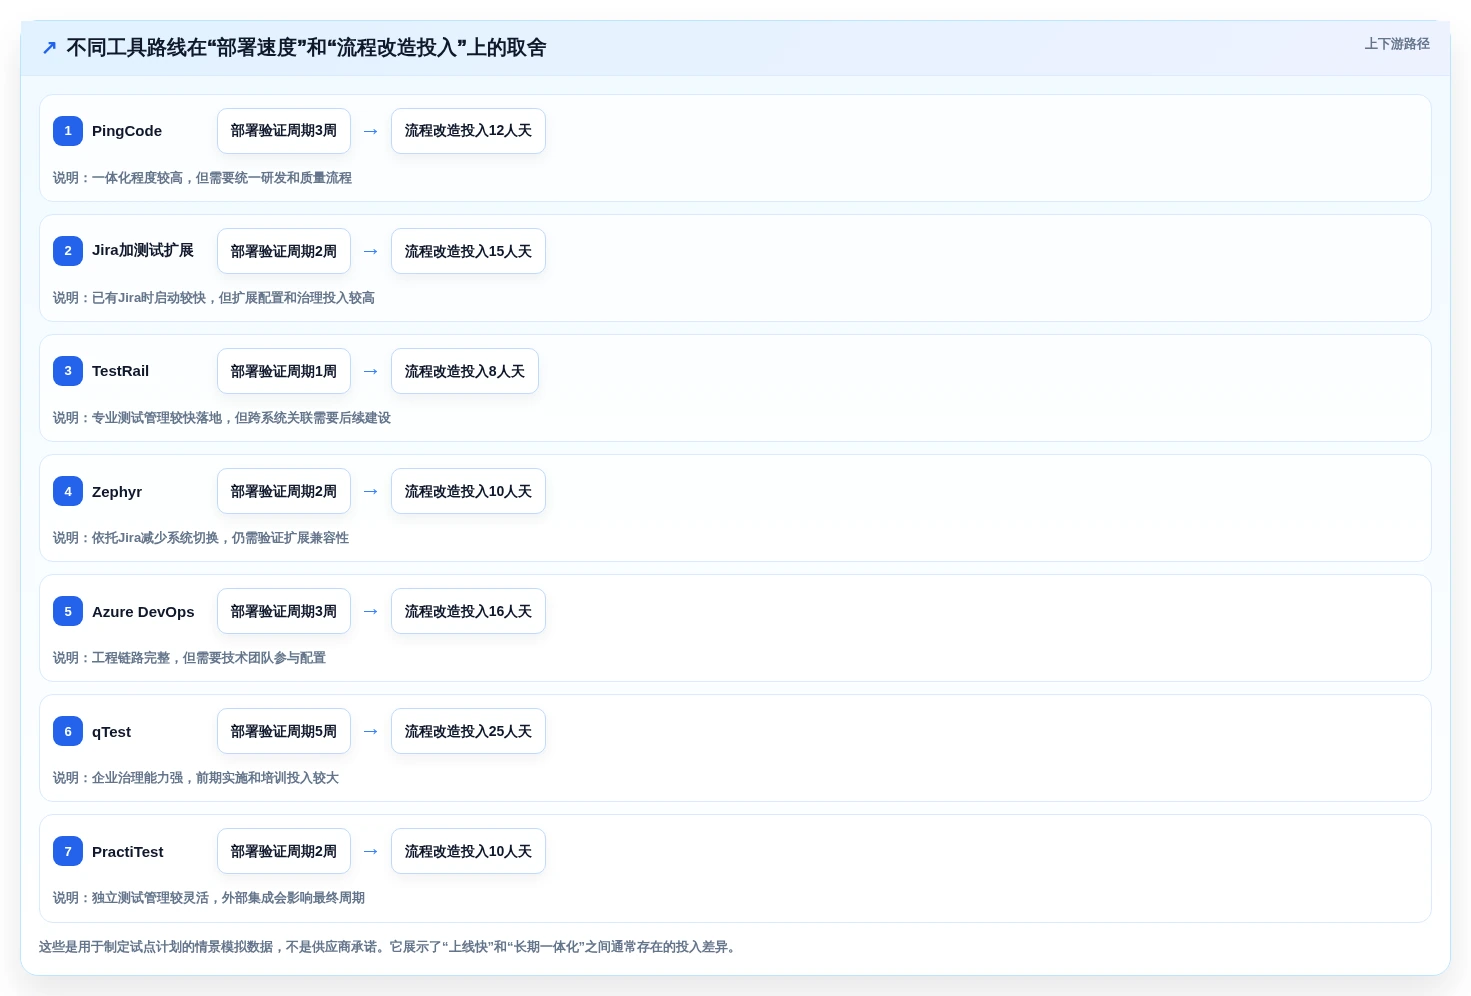Click the arrow in the TestRail row

371,371
